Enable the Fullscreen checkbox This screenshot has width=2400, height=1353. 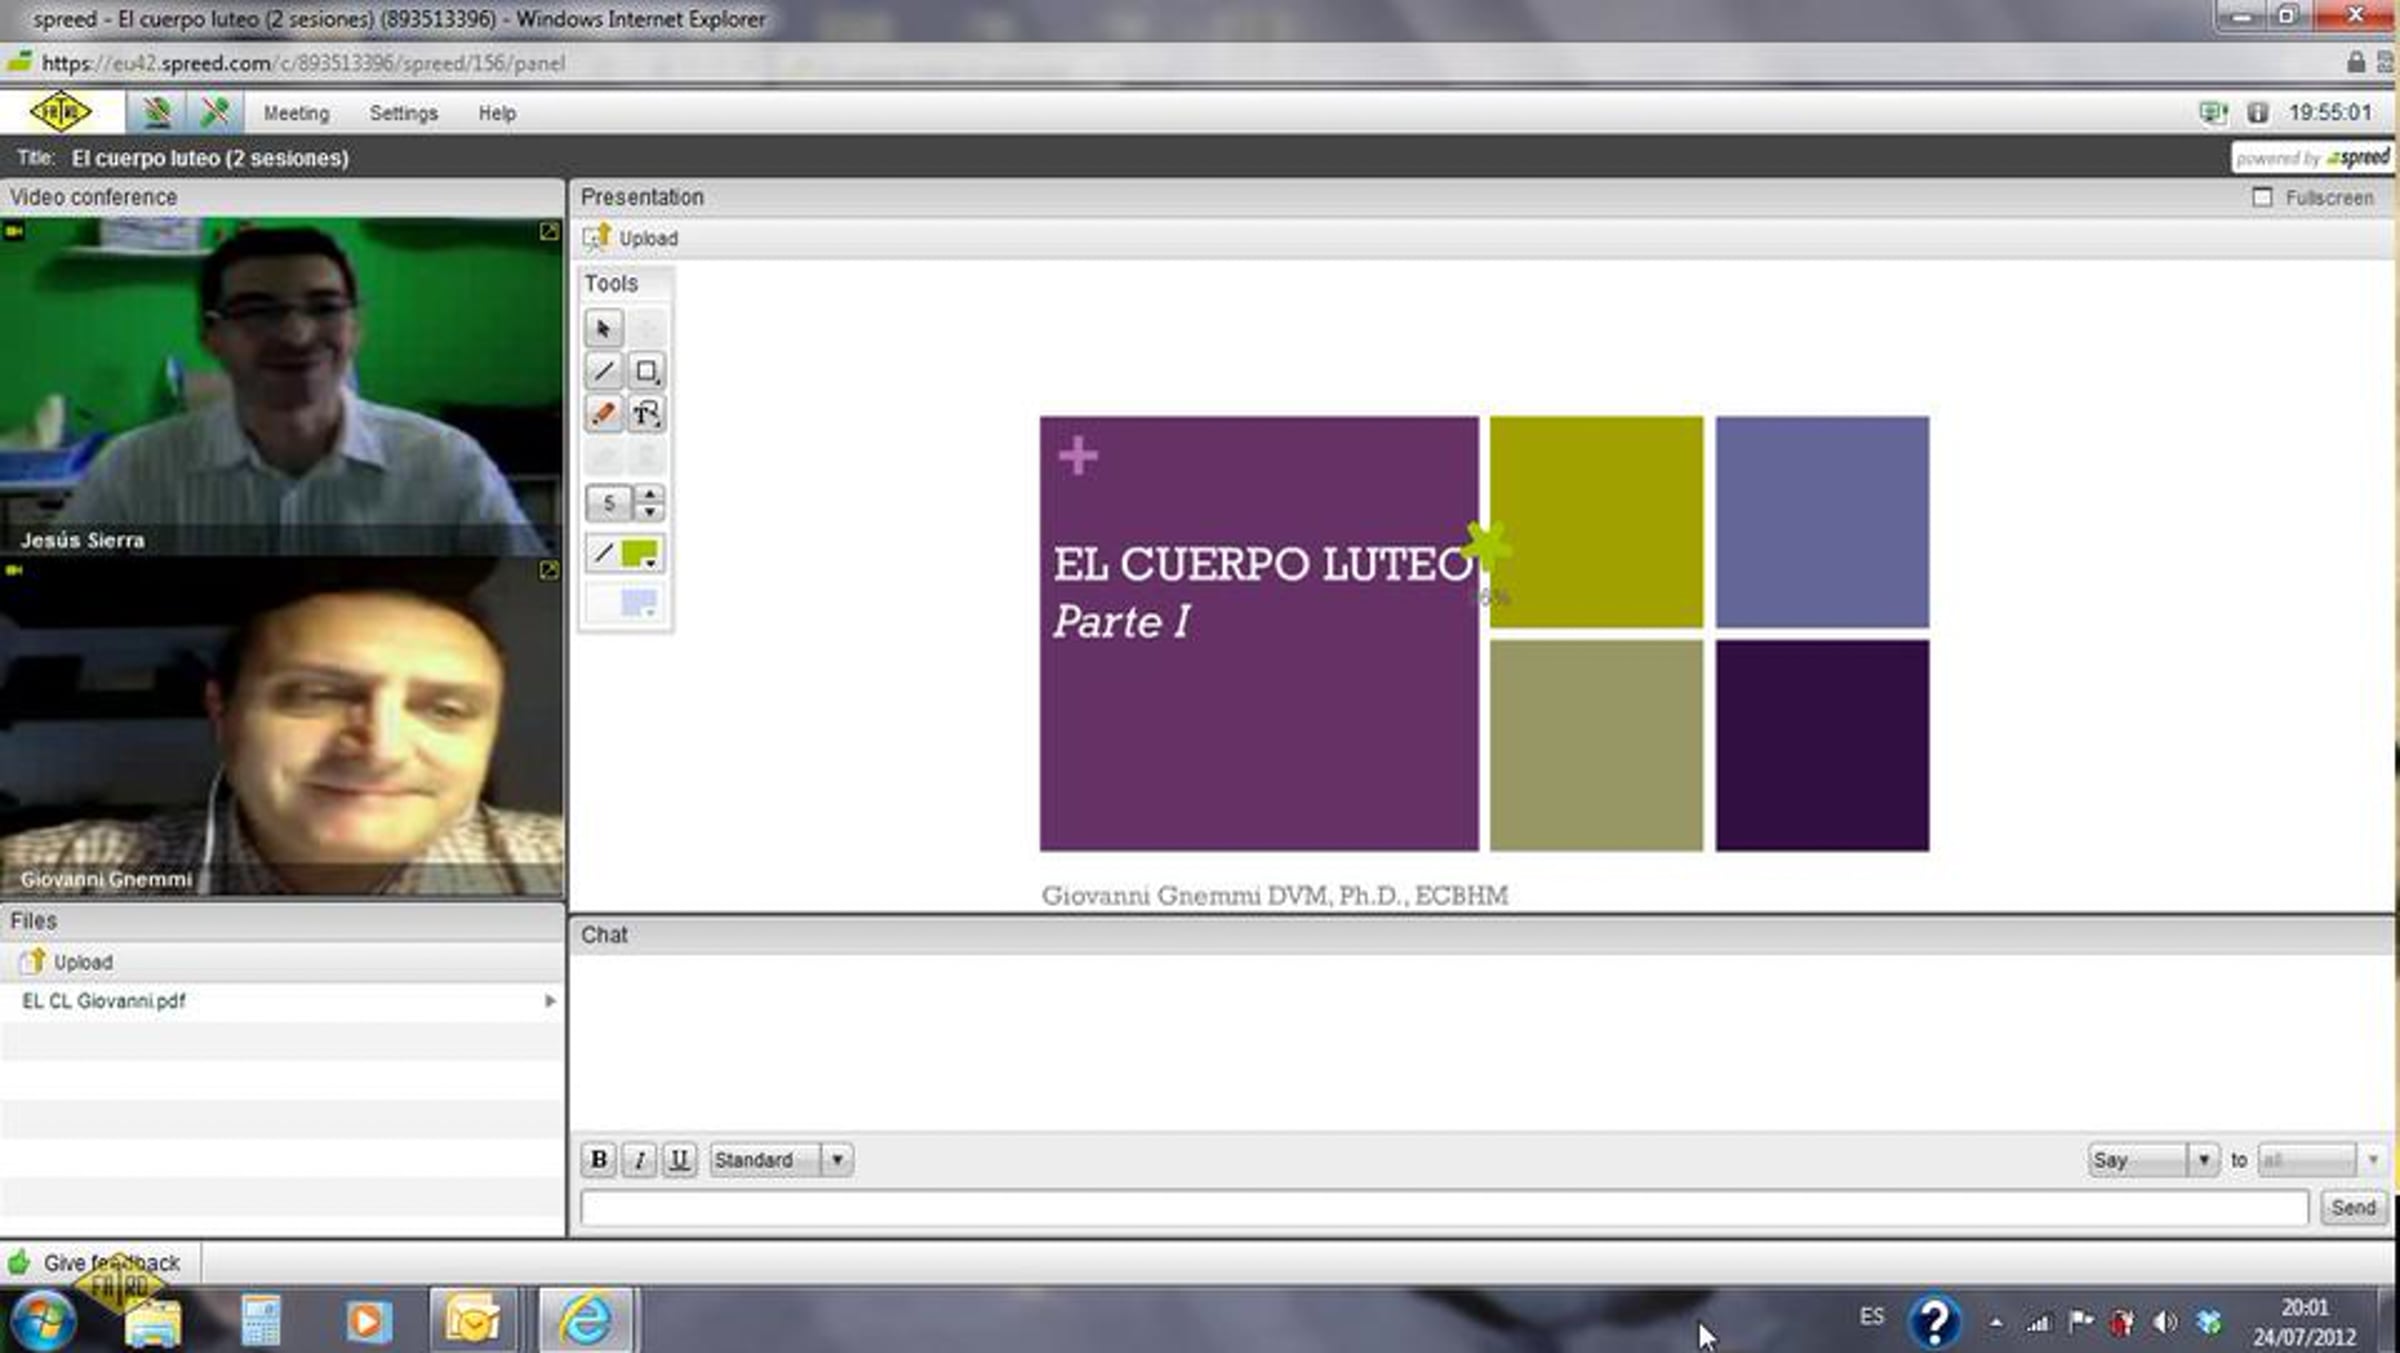click(x=2262, y=197)
